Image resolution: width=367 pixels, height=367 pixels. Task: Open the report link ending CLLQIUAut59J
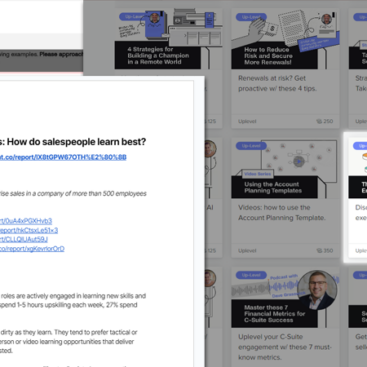(x=24, y=239)
